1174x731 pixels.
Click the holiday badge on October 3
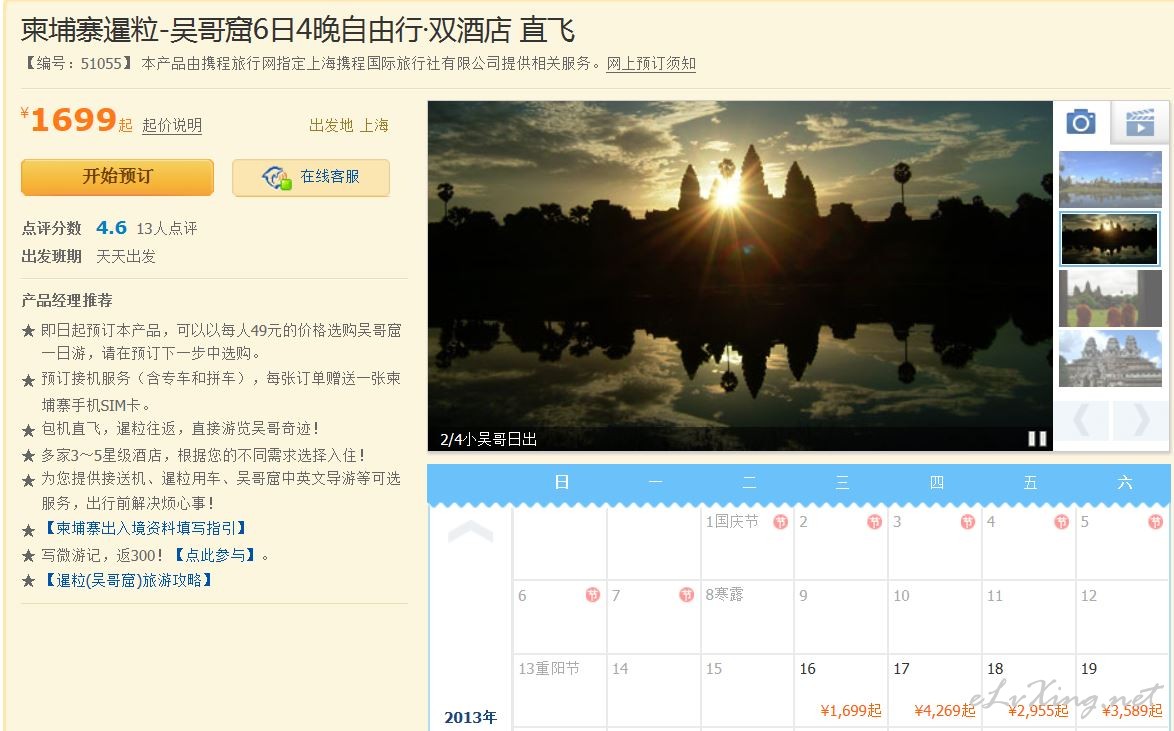pos(968,522)
